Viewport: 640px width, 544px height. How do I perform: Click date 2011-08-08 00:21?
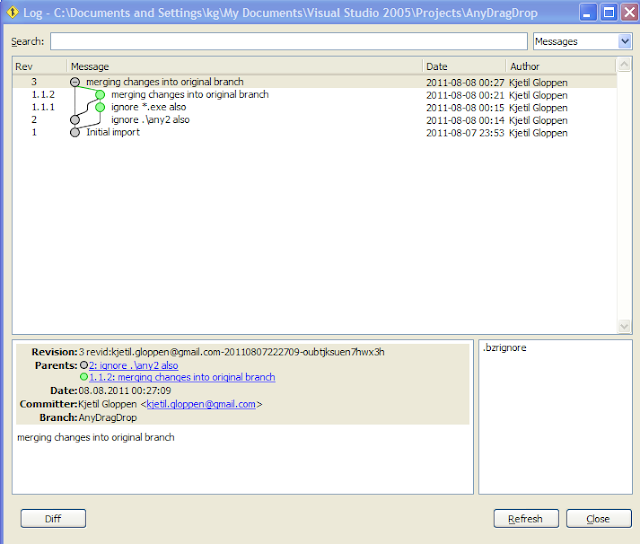click(x=465, y=95)
